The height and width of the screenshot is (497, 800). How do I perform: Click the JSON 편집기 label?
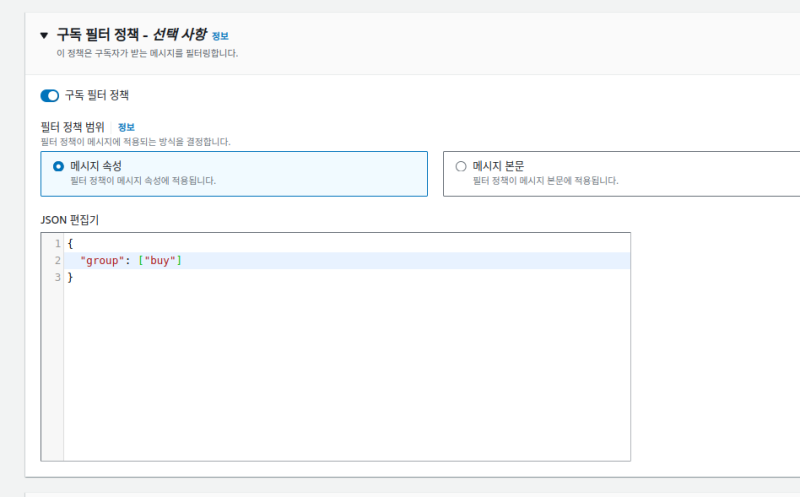click(69, 219)
